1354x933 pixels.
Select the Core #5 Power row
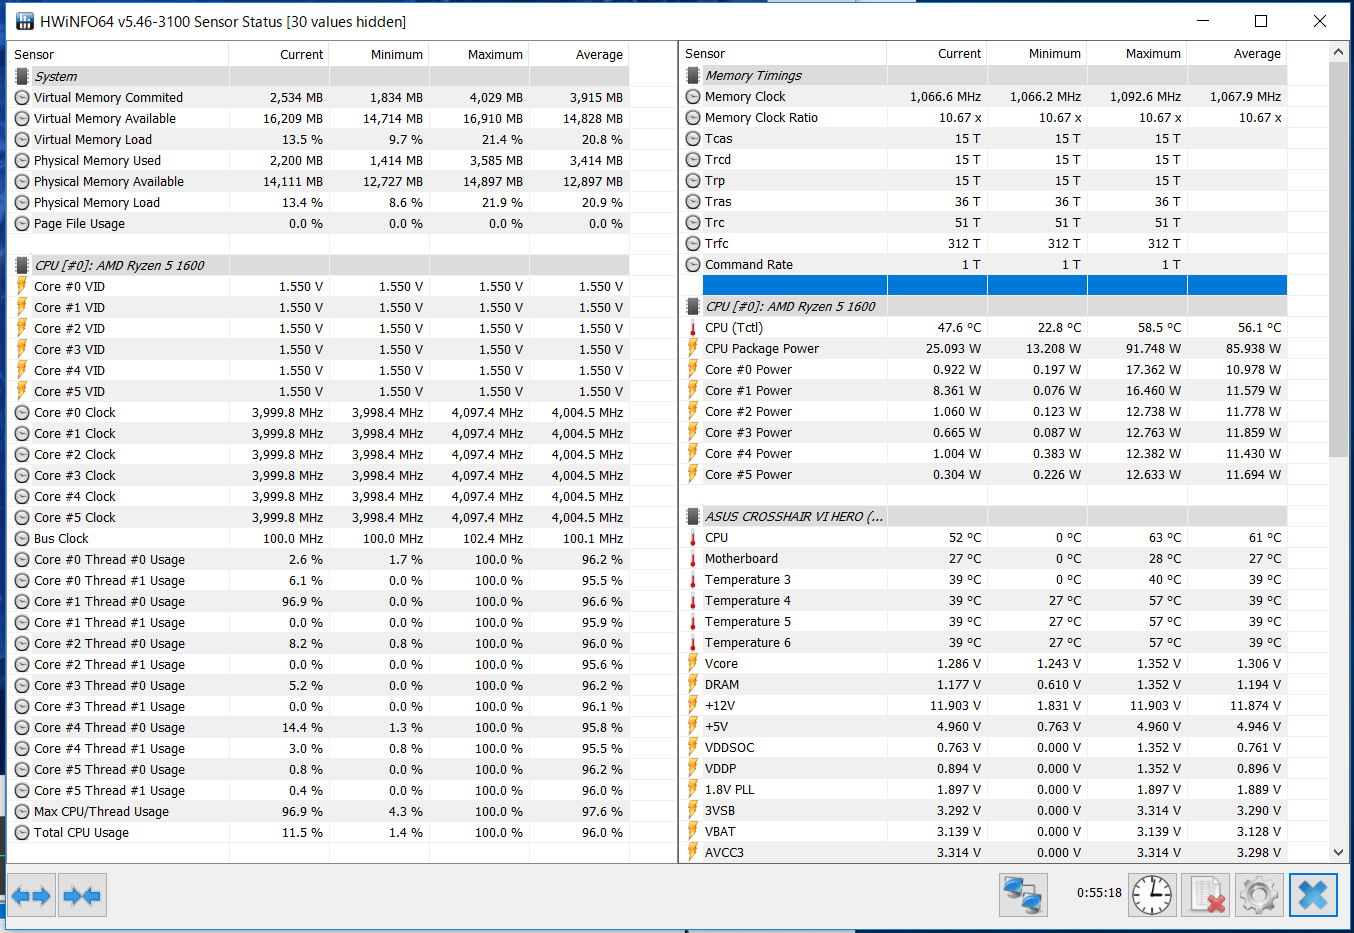pyautogui.click(x=983, y=474)
